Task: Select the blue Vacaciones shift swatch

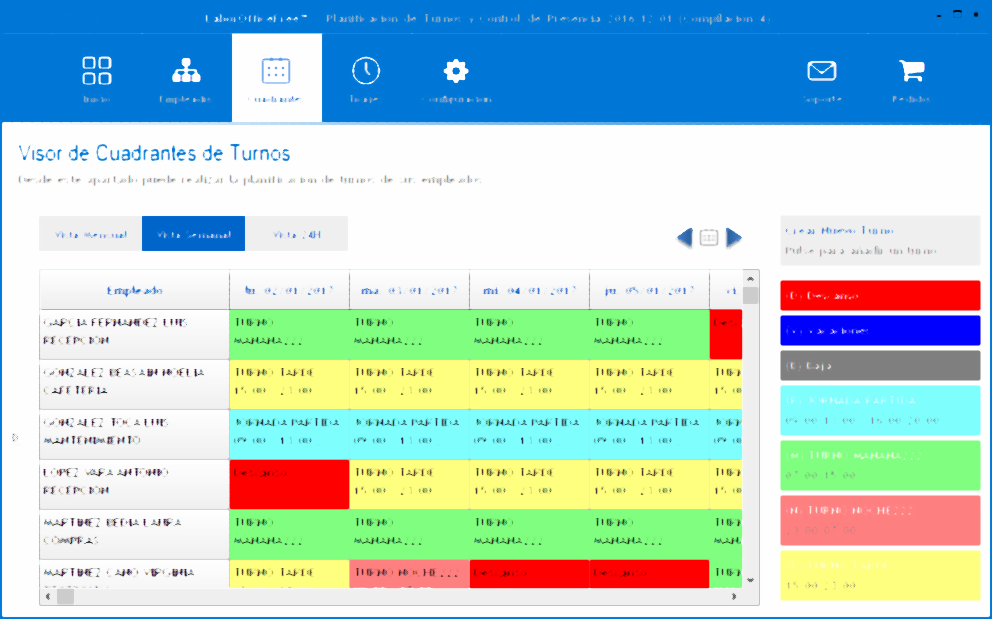Action: click(880, 331)
